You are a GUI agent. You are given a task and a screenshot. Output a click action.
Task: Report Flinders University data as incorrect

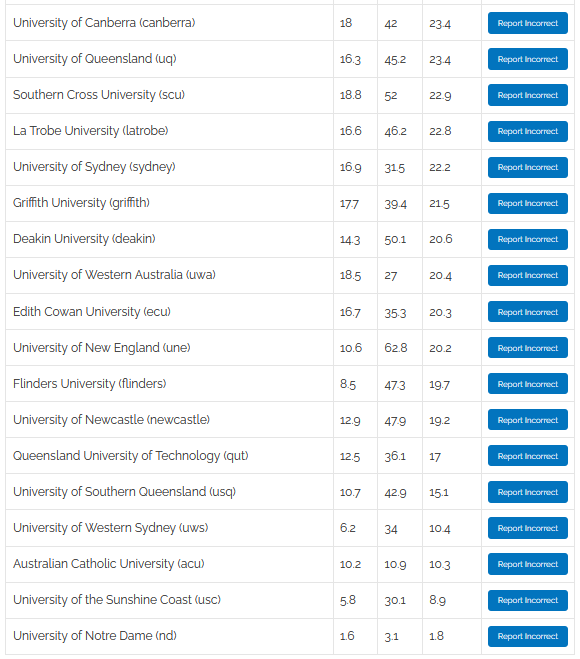tap(527, 384)
